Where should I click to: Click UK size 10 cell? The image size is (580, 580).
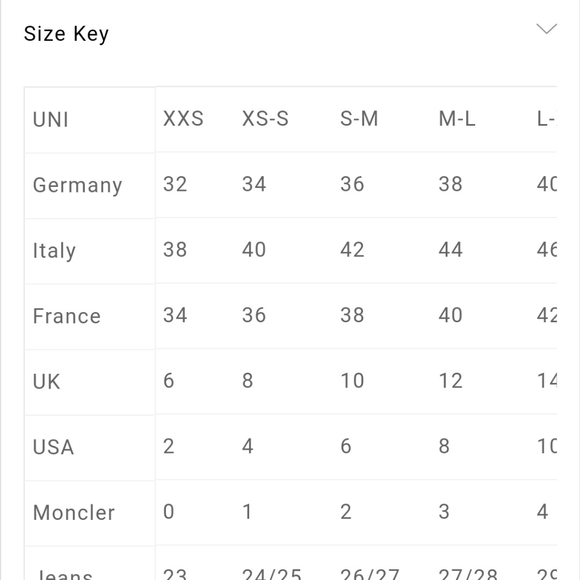[x=352, y=381]
